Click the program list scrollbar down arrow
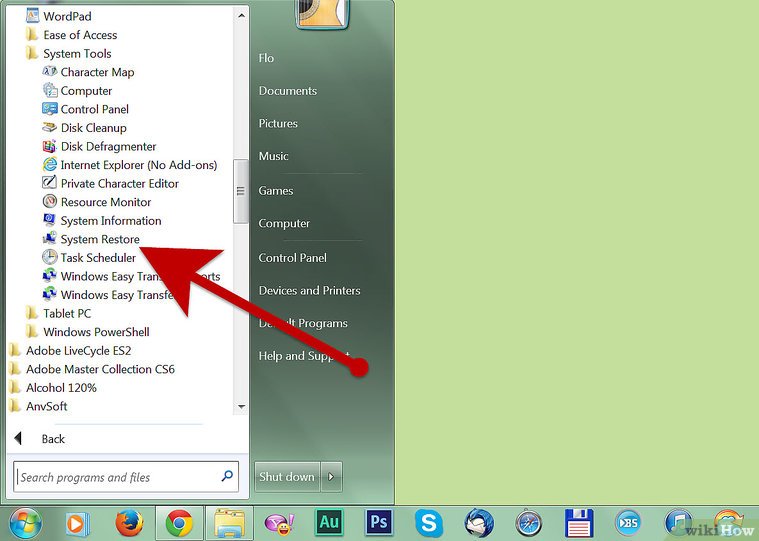 [x=241, y=406]
